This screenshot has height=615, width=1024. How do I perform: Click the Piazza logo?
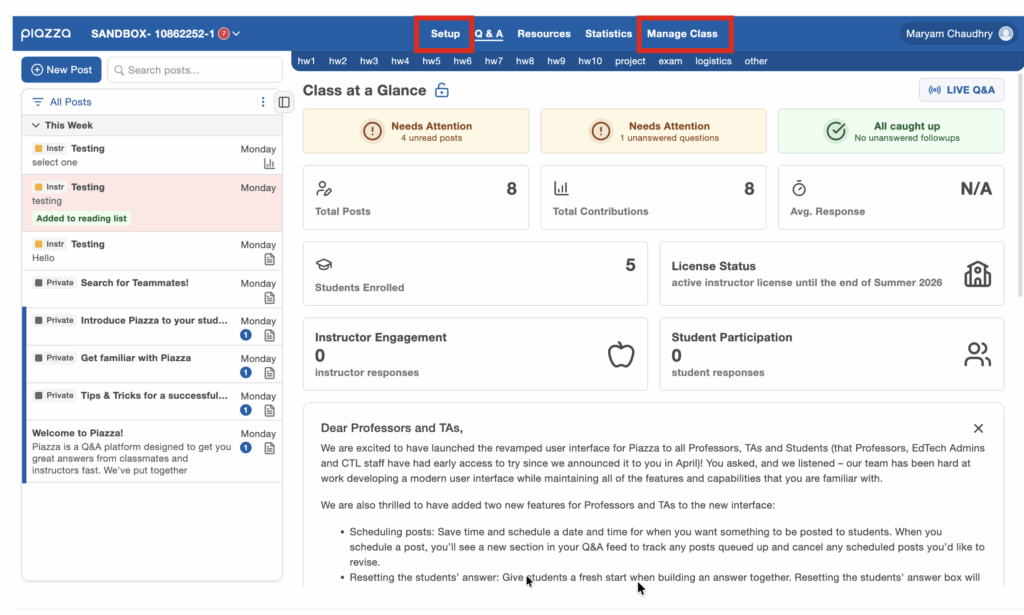pyautogui.click(x=46, y=34)
